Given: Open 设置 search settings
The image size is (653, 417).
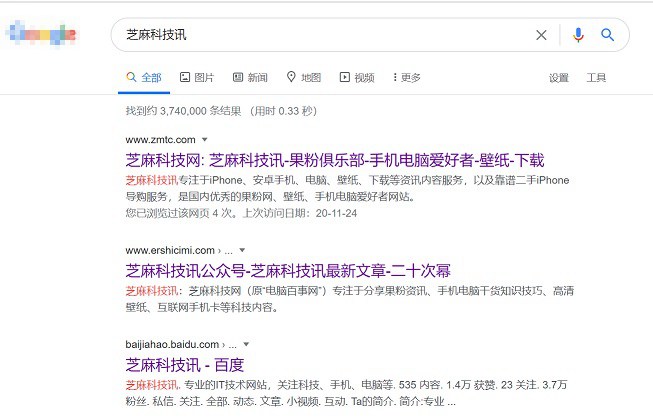Looking at the screenshot, I should (x=558, y=78).
